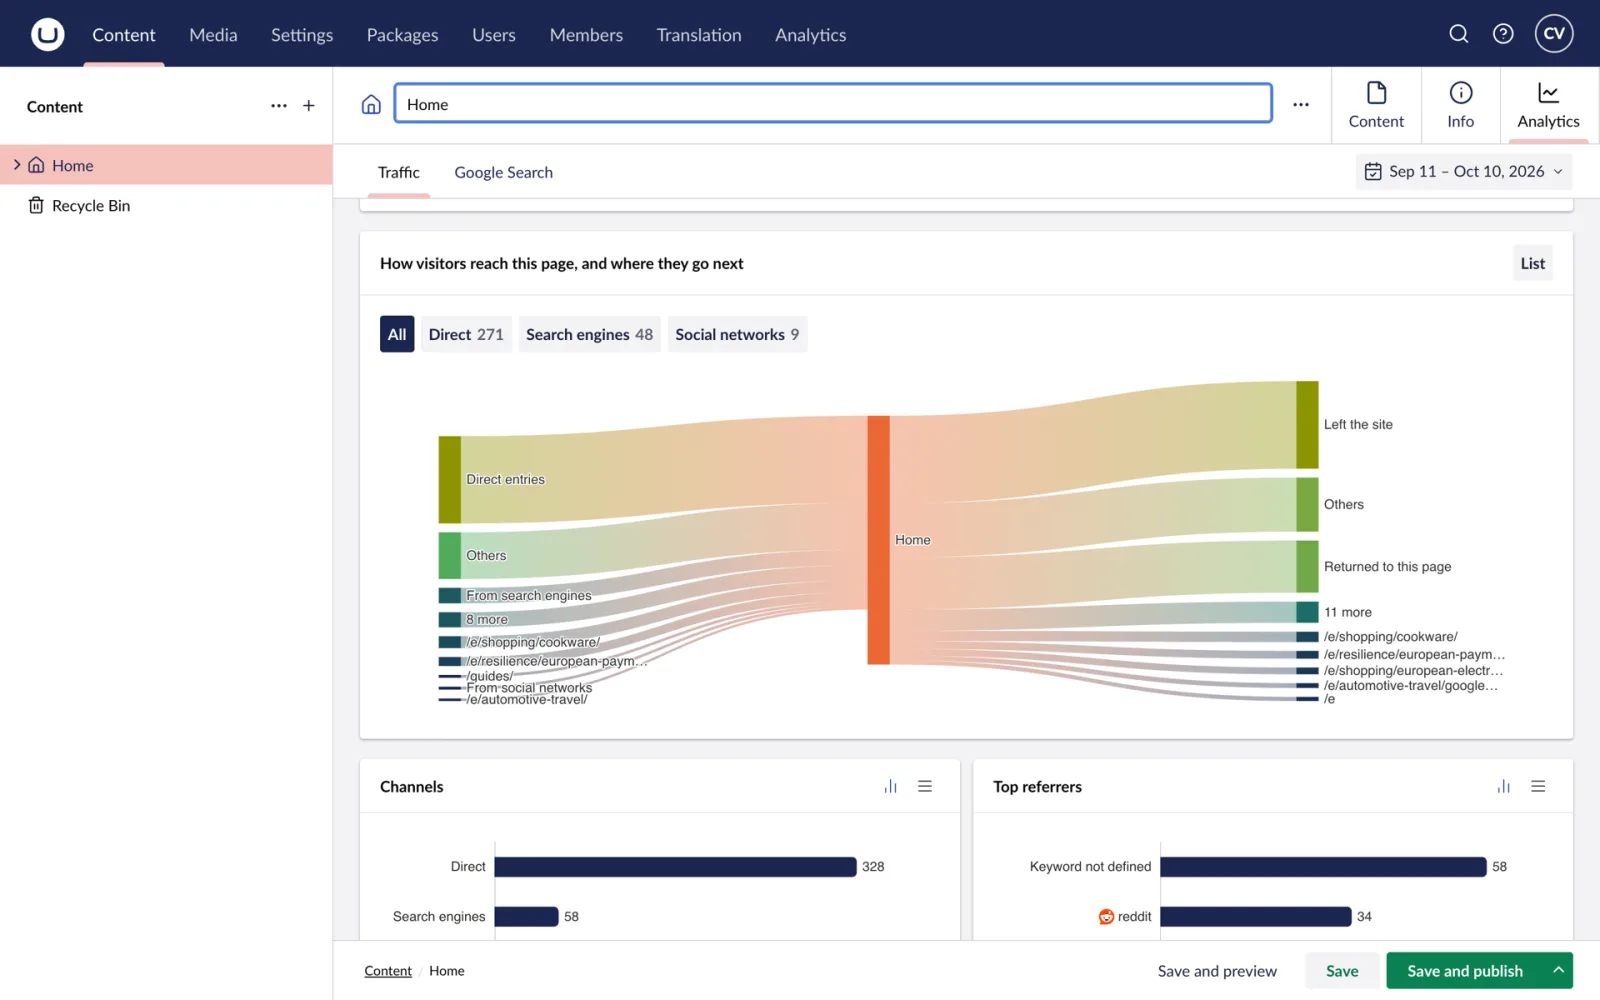Click in the Home name input field
This screenshot has width=1600, height=1000.
pyautogui.click(x=833, y=104)
